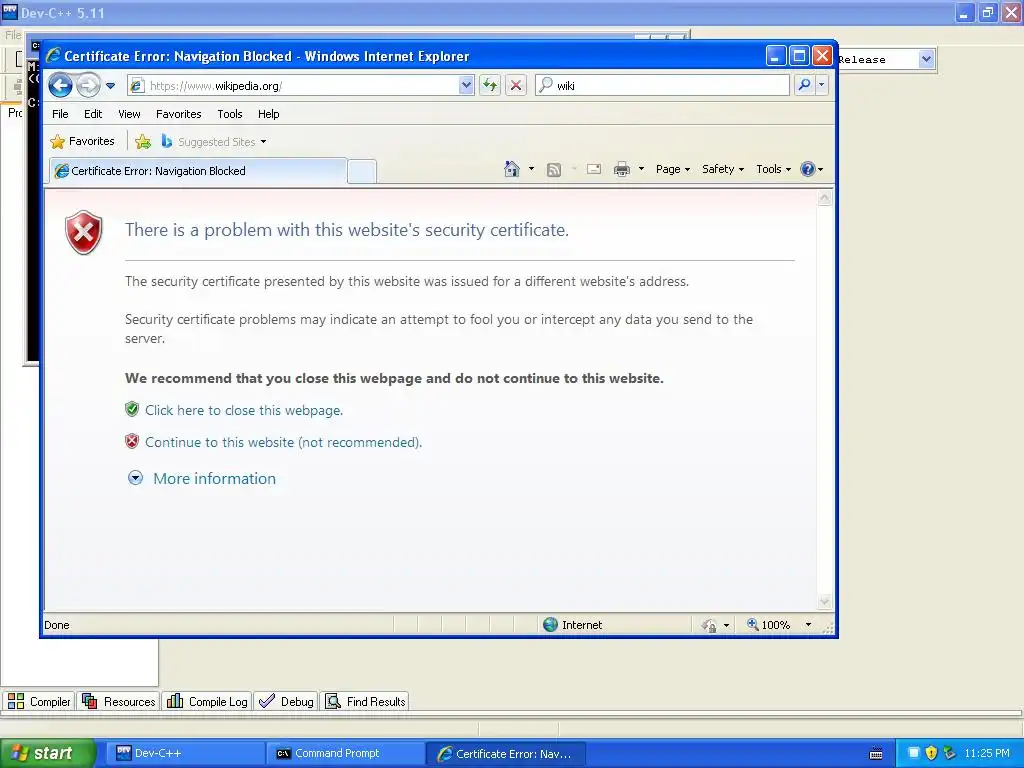Continue to this website (not recommended) link

pyautogui.click(x=283, y=442)
